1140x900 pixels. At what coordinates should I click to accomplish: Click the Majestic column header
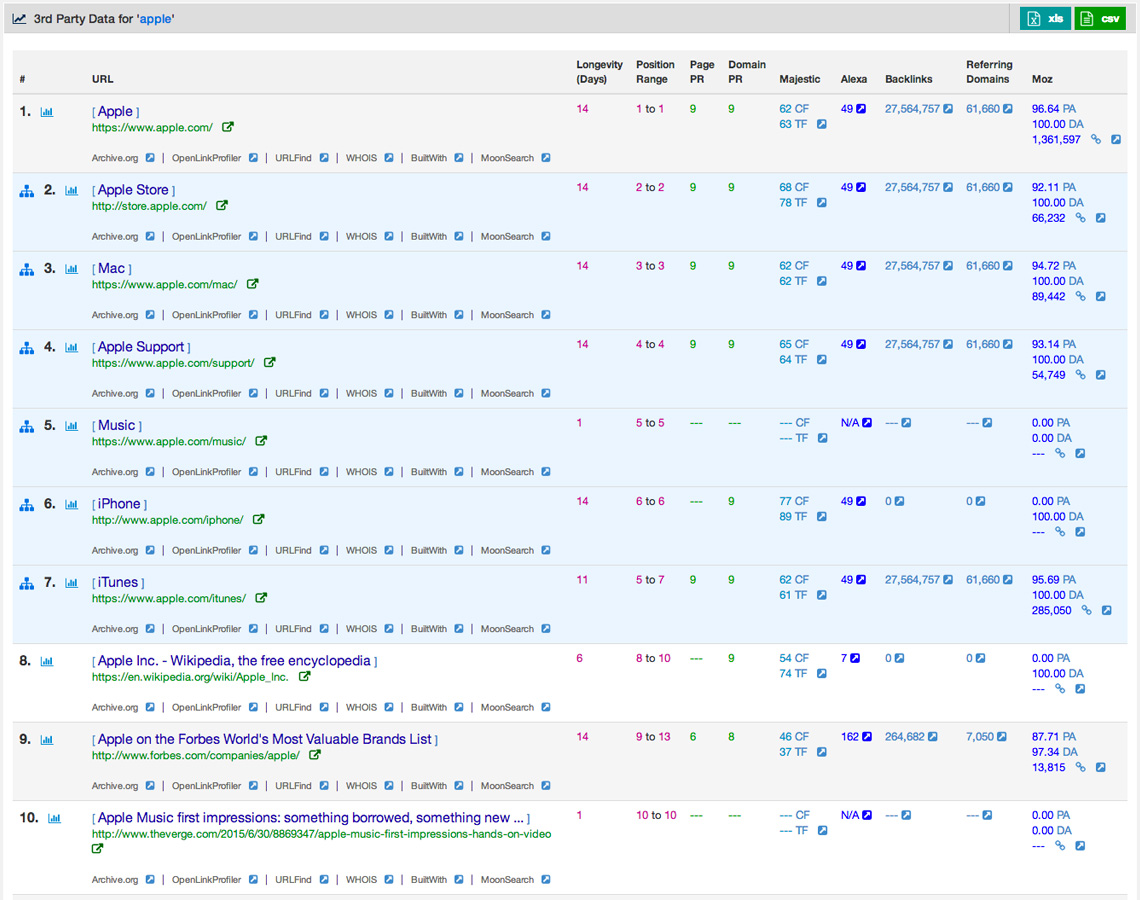click(800, 79)
